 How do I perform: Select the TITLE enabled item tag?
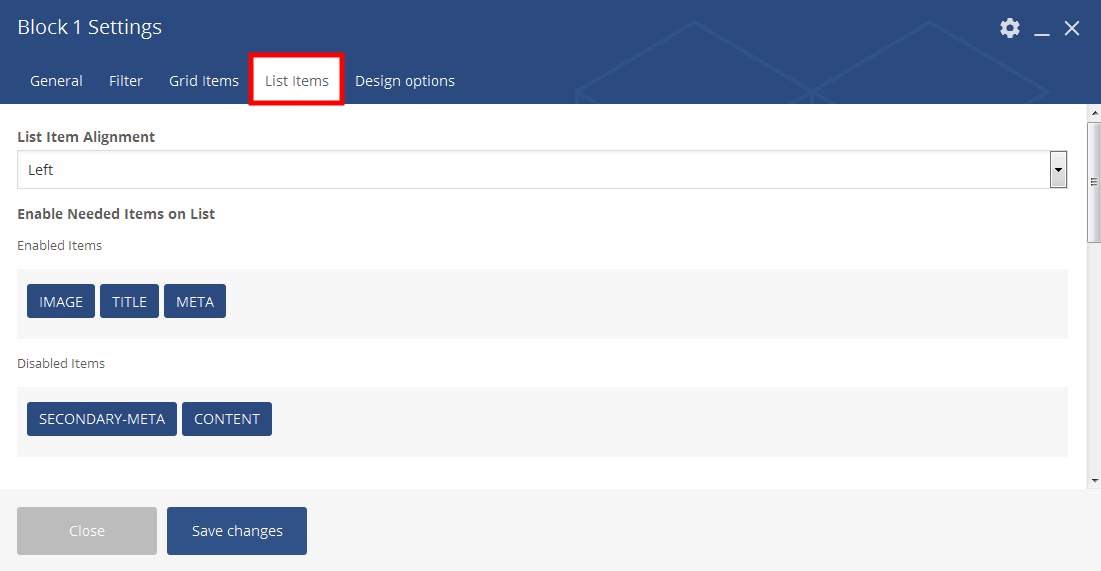129,302
